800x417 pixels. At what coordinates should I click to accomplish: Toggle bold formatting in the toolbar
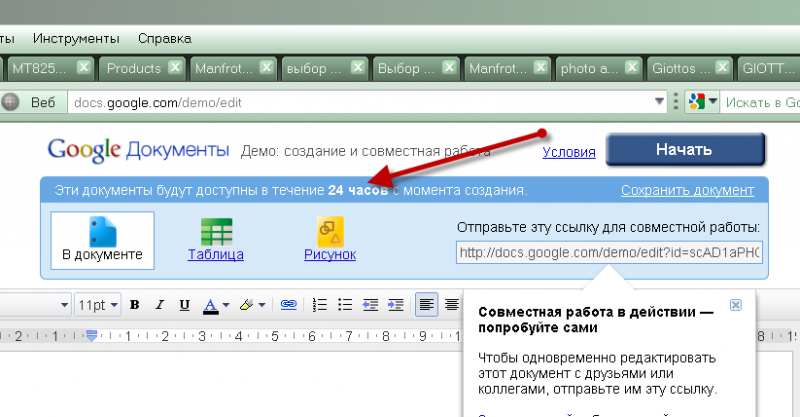click(135, 305)
